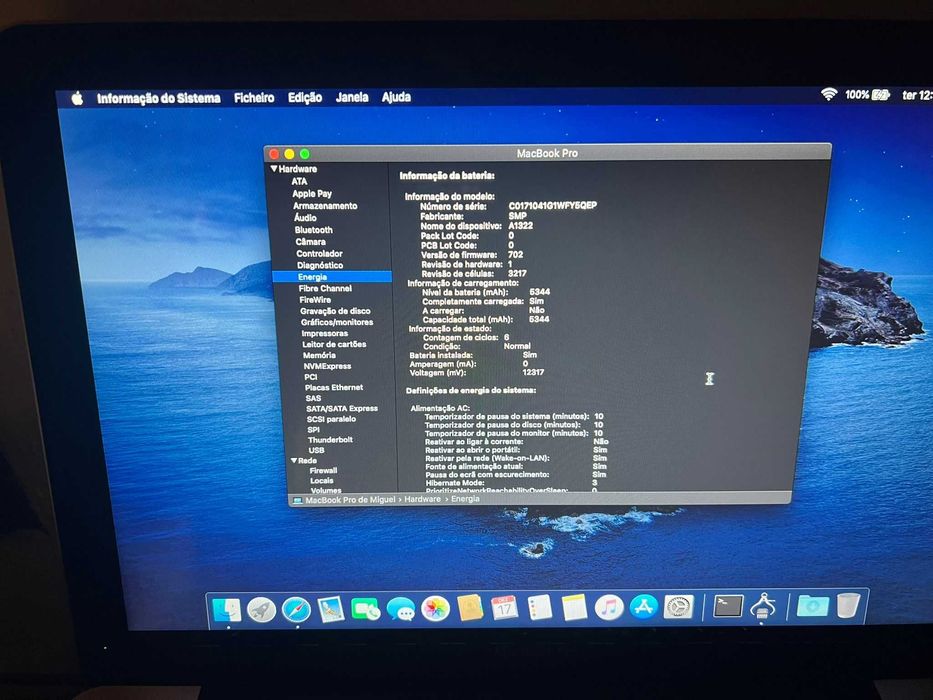Open Finder from the dock

[227, 609]
